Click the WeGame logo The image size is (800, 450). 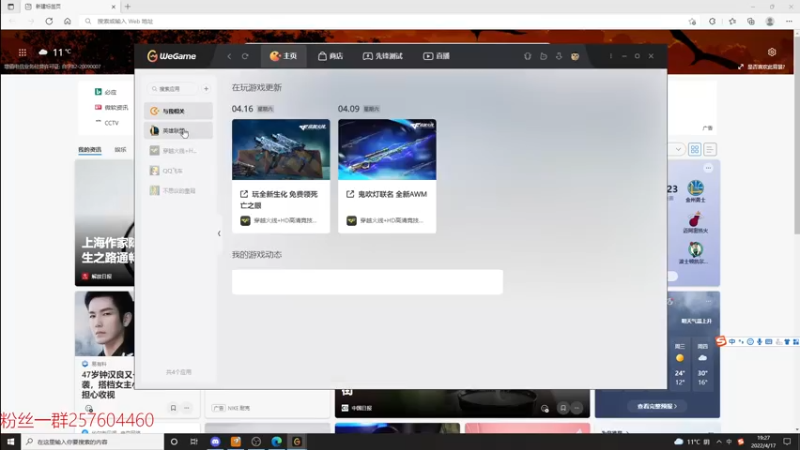171,56
